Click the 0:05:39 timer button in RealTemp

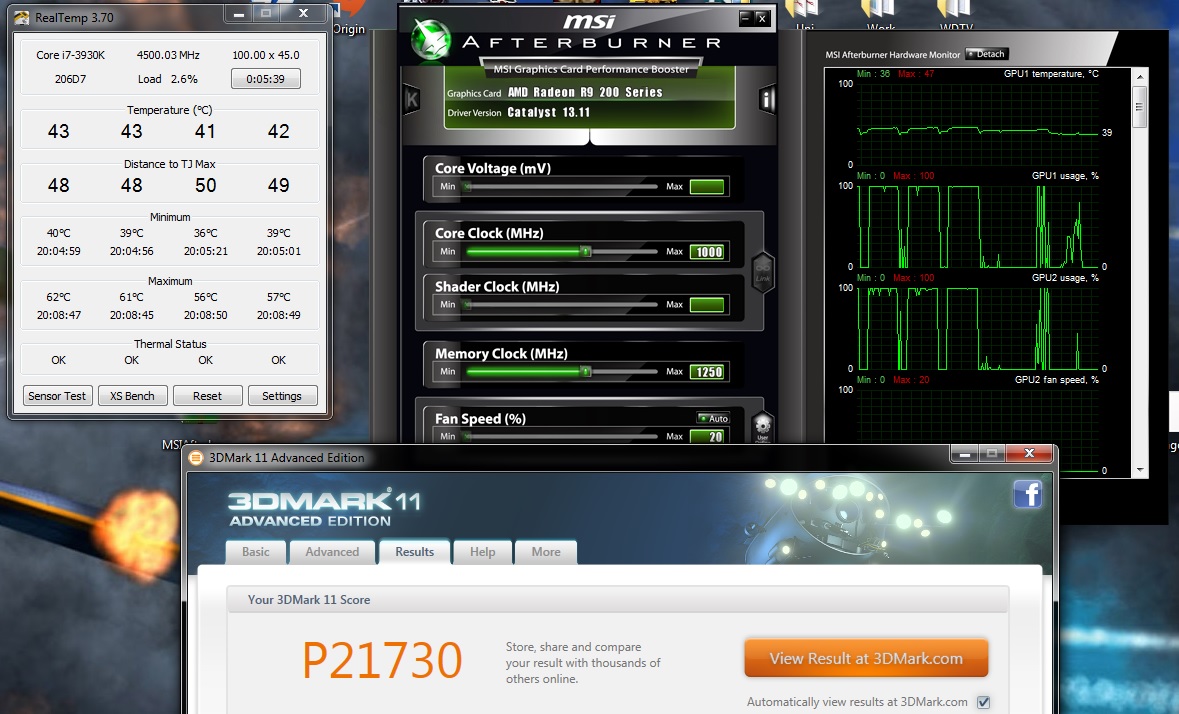pyautogui.click(x=265, y=78)
